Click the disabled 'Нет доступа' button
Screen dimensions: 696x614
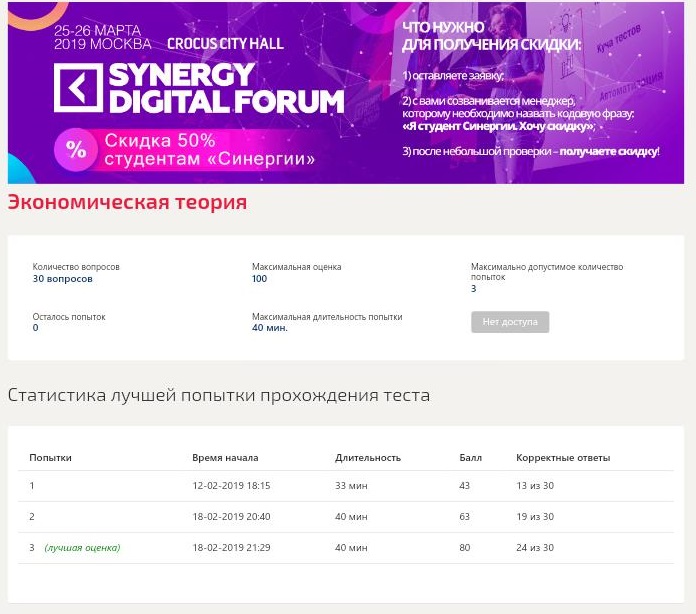(510, 322)
